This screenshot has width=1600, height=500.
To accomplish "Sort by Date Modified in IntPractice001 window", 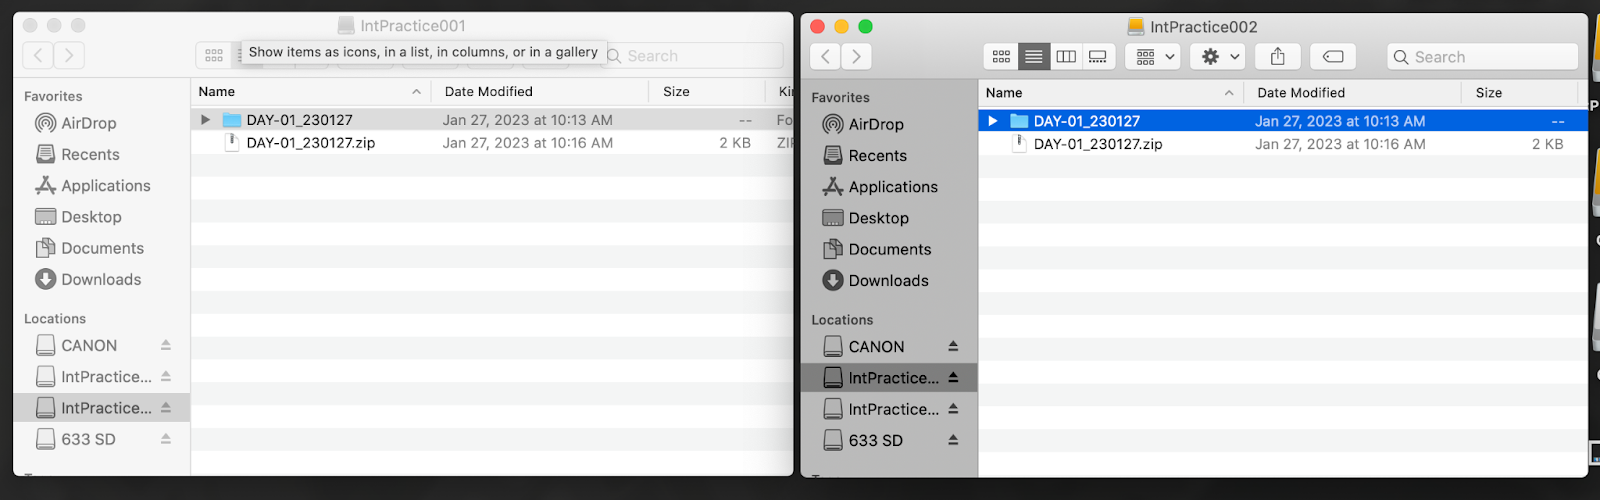I will pos(489,92).
